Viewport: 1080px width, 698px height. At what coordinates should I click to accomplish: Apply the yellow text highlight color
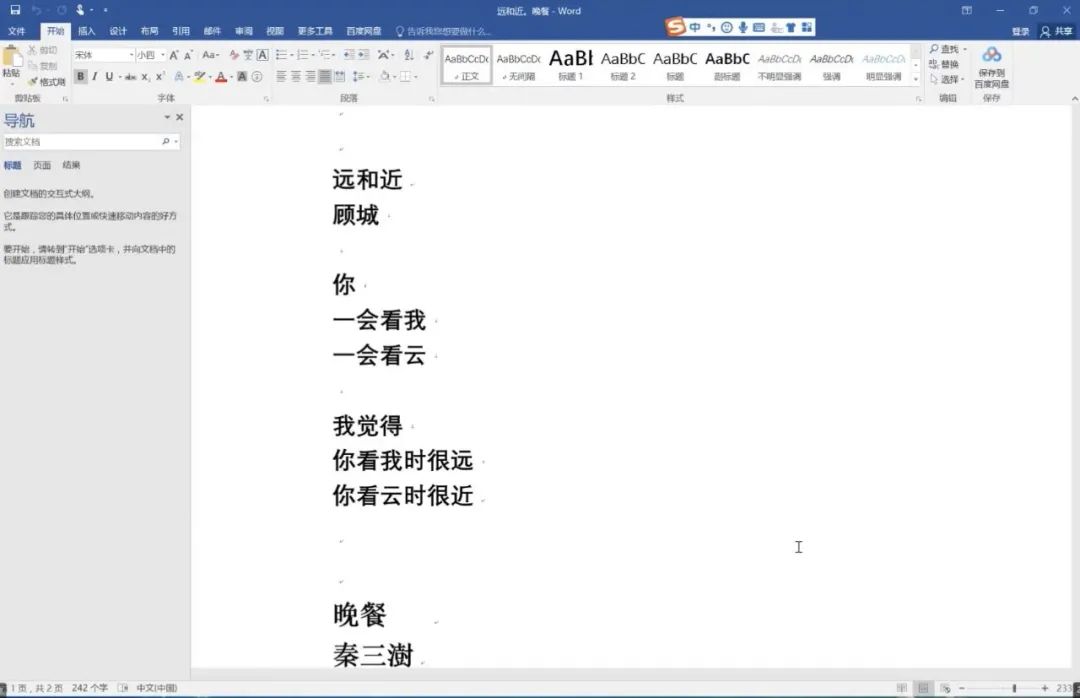tap(199, 76)
